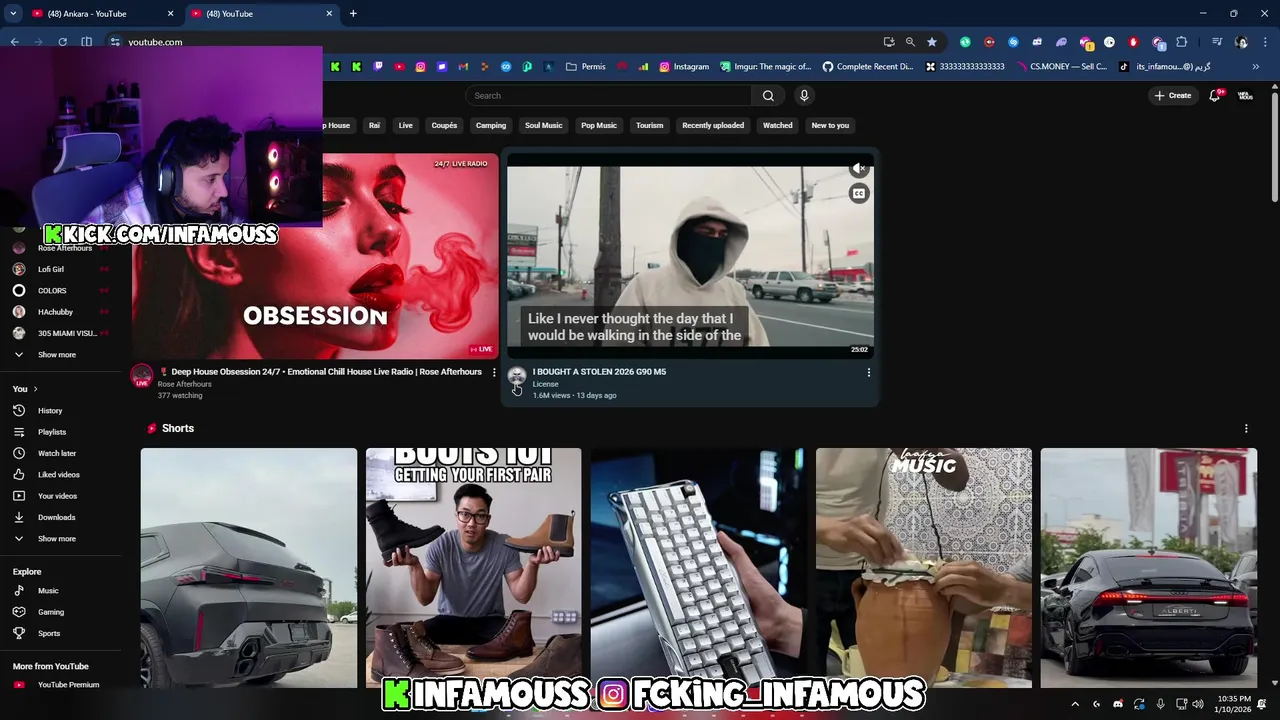Show hidden system tray icons
Viewport: 1280px width, 720px height.
click(x=1075, y=704)
